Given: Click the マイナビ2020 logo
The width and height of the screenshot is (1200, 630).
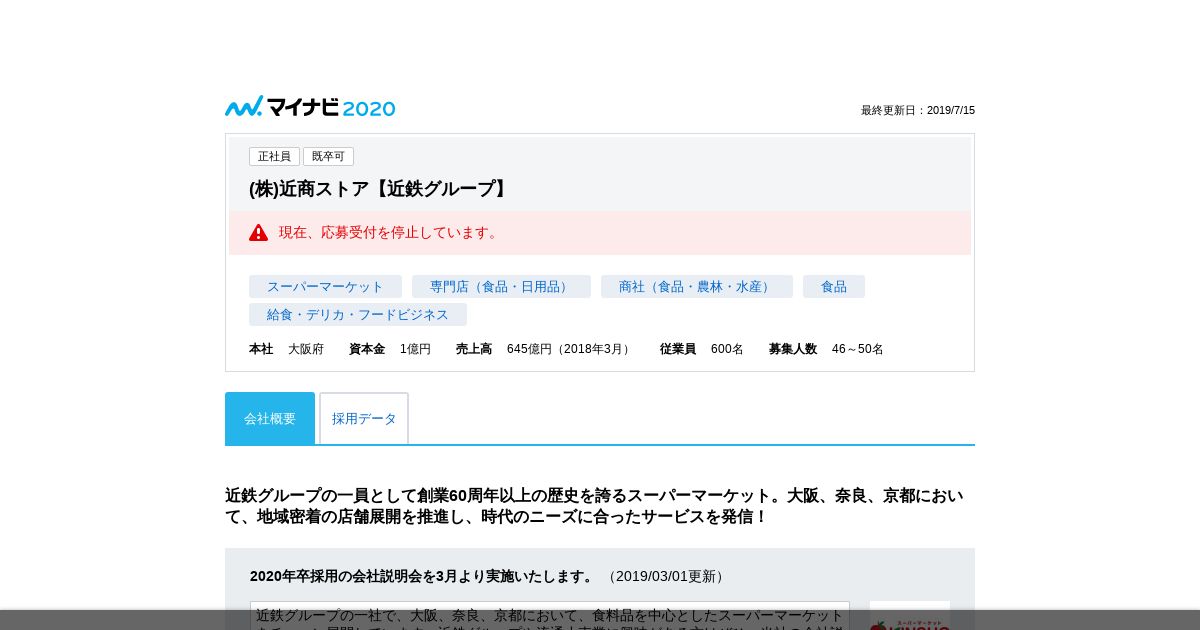Looking at the screenshot, I should click(x=310, y=107).
